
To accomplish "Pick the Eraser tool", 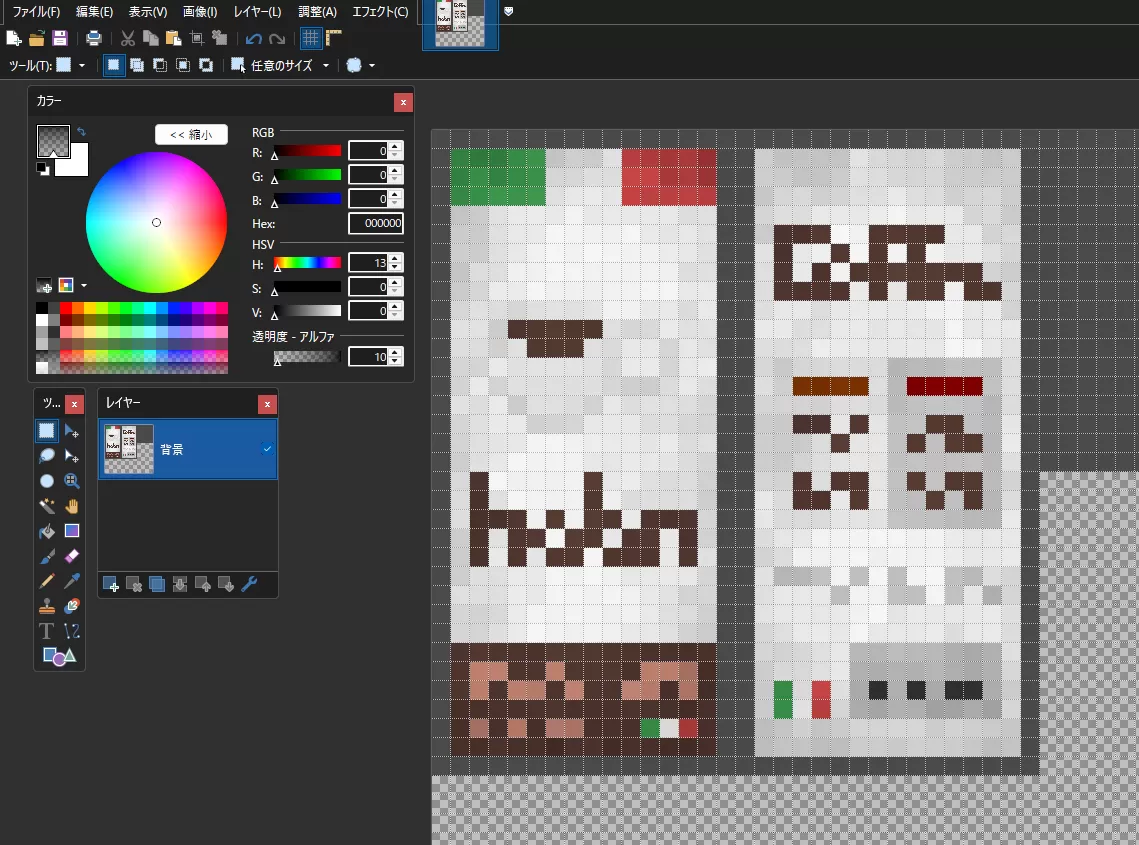I will point(71,556).
